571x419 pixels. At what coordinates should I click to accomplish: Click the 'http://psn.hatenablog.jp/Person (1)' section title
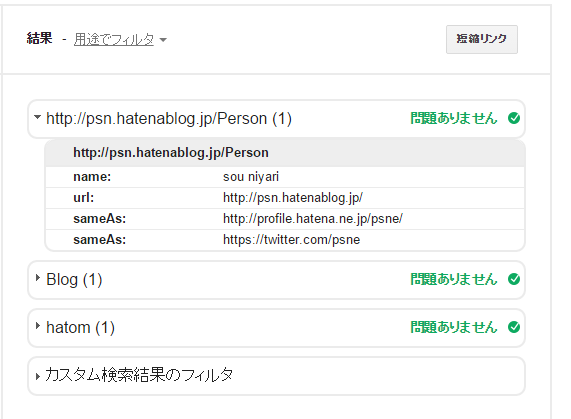click(169, 119)
